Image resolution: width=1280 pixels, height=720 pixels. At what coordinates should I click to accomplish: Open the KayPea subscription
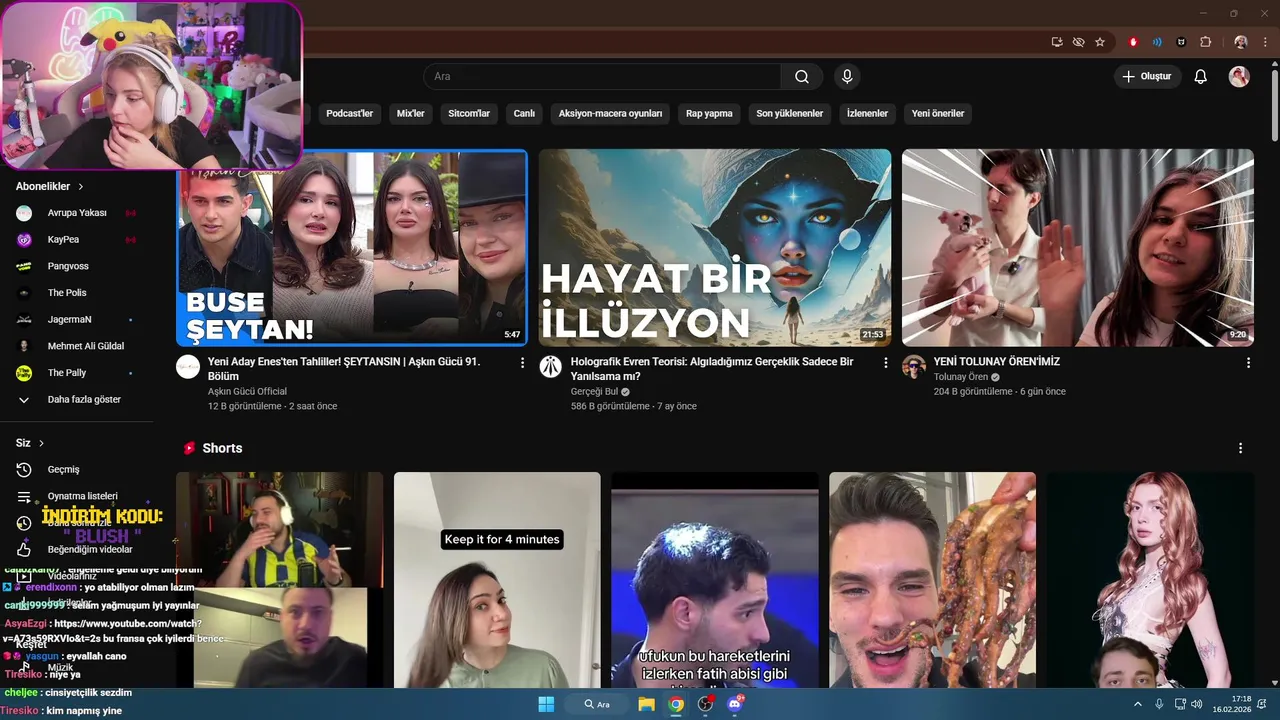[x=76, y=240]
